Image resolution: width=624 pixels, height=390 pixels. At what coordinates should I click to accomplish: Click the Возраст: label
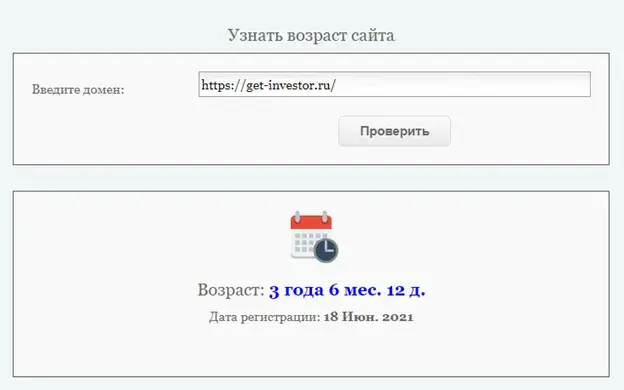231,290
